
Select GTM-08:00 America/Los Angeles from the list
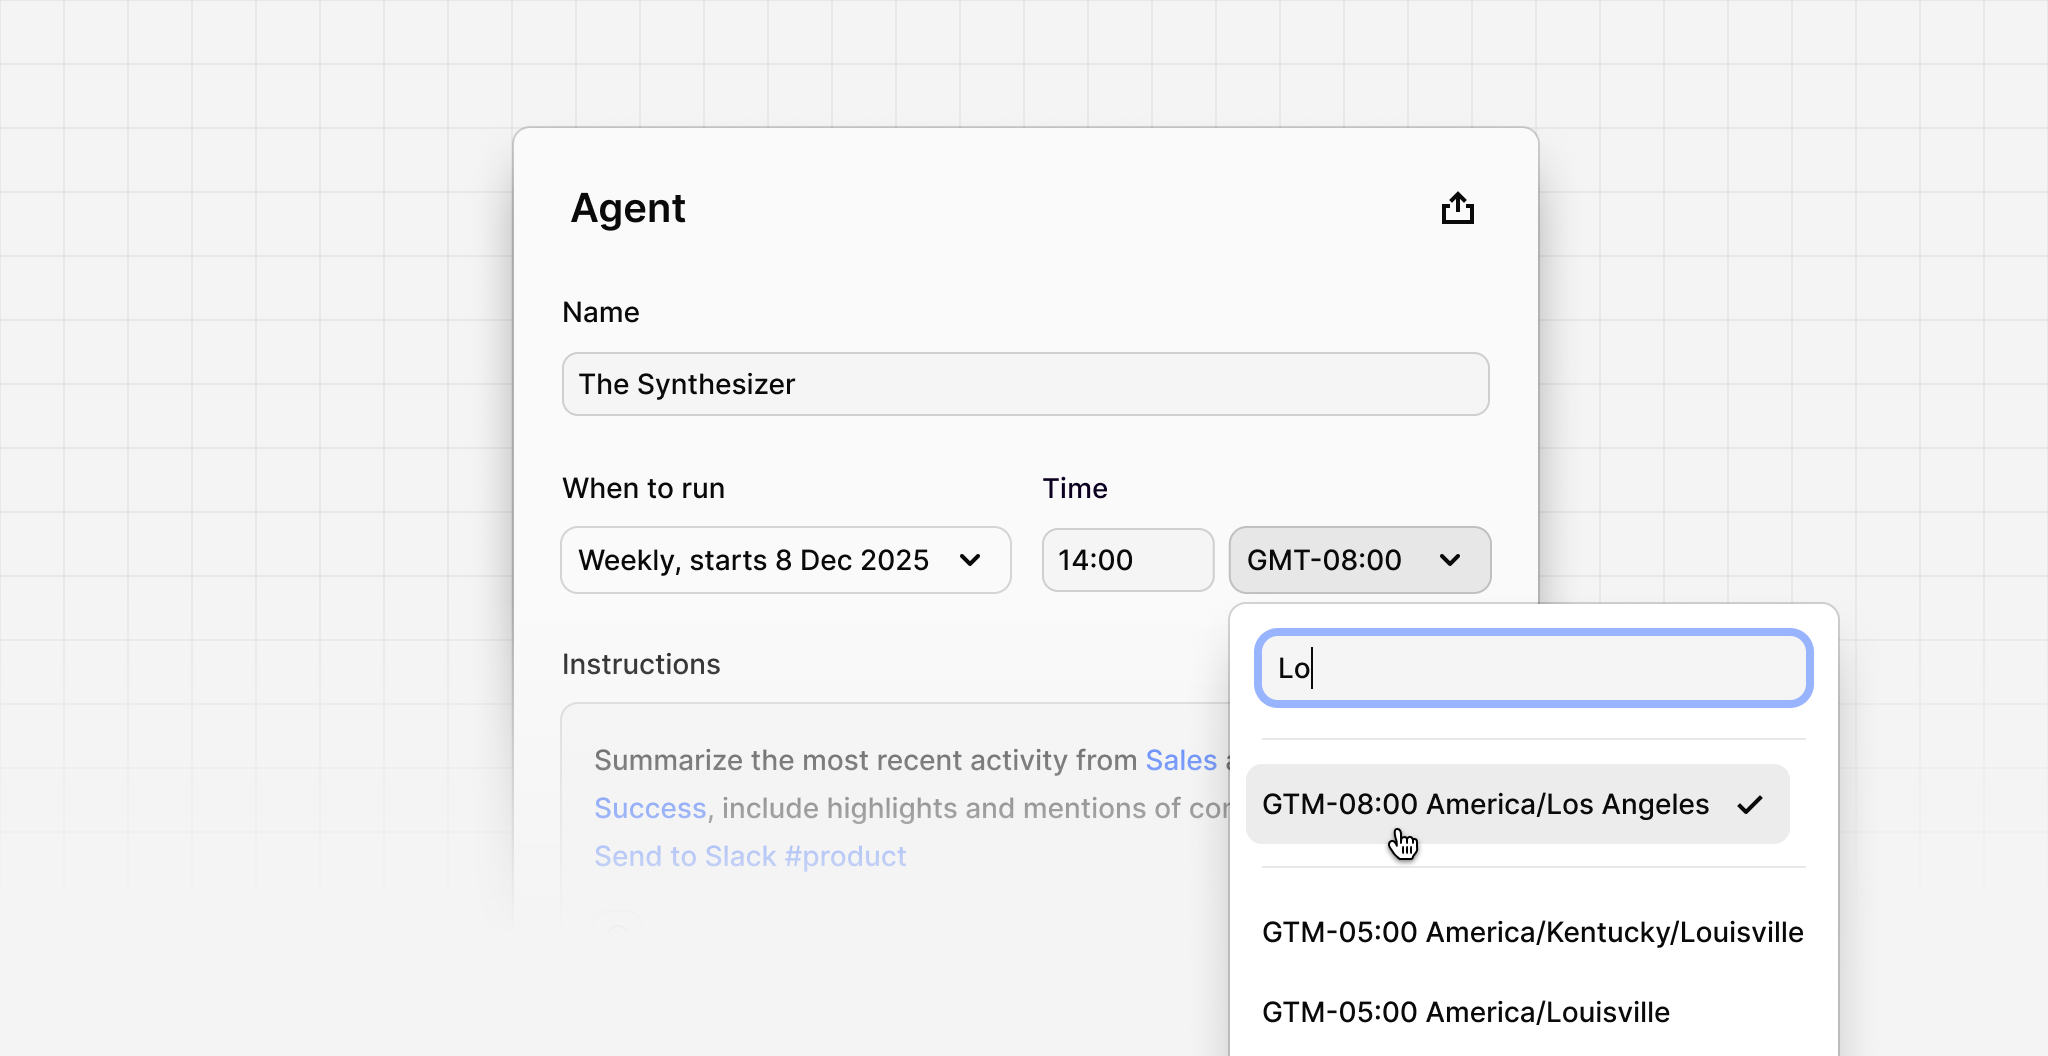(1485, 803)
